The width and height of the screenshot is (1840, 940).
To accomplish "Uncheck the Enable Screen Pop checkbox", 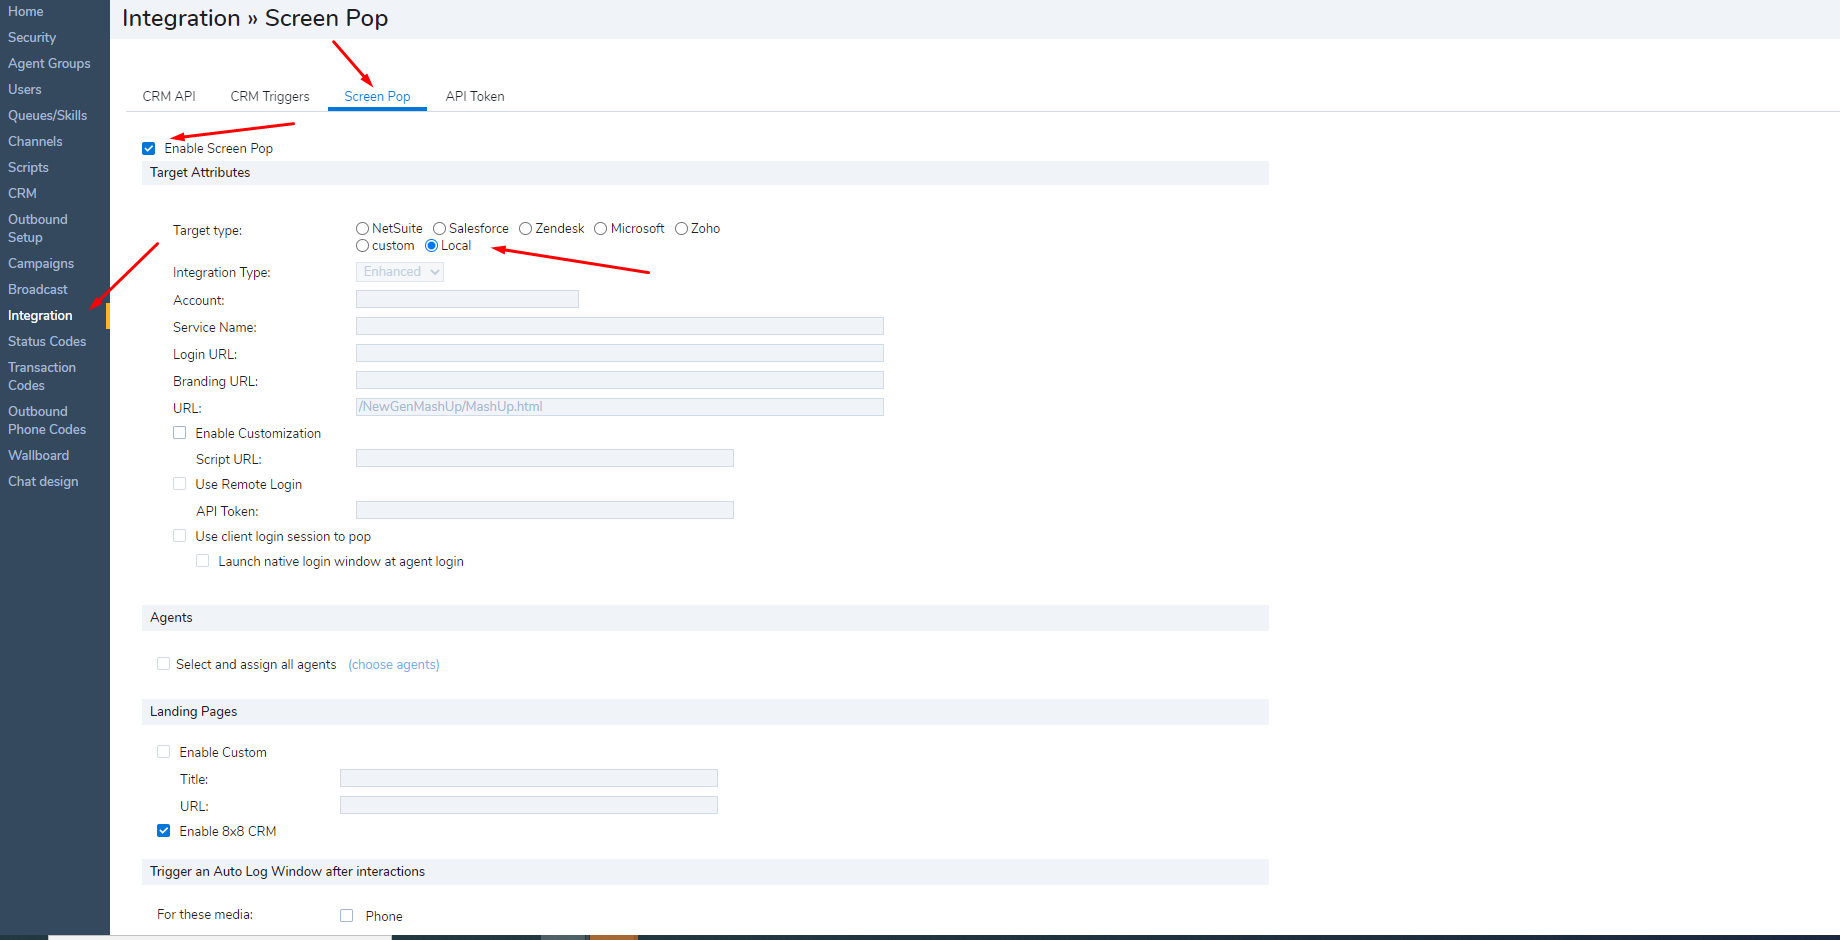I will coord(149,149).
